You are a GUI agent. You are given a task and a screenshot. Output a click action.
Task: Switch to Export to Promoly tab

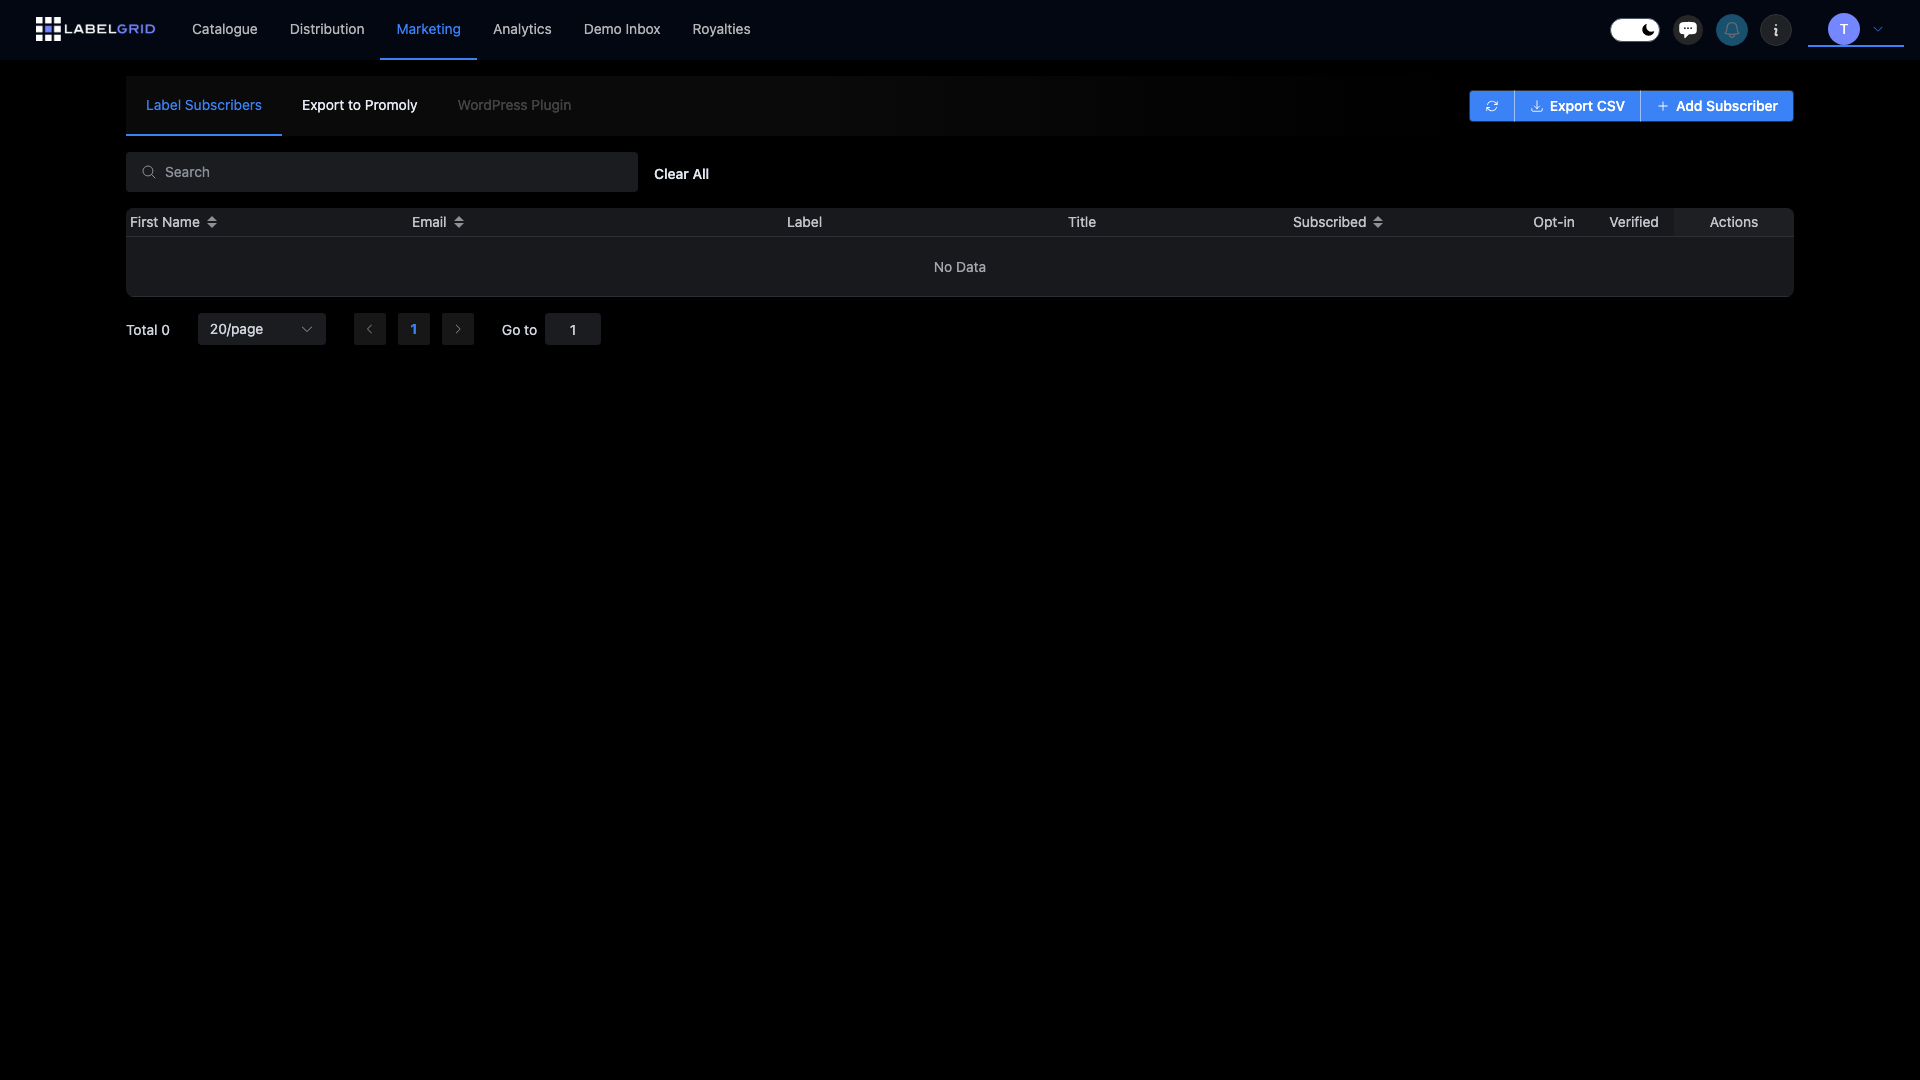coord(359,105)
